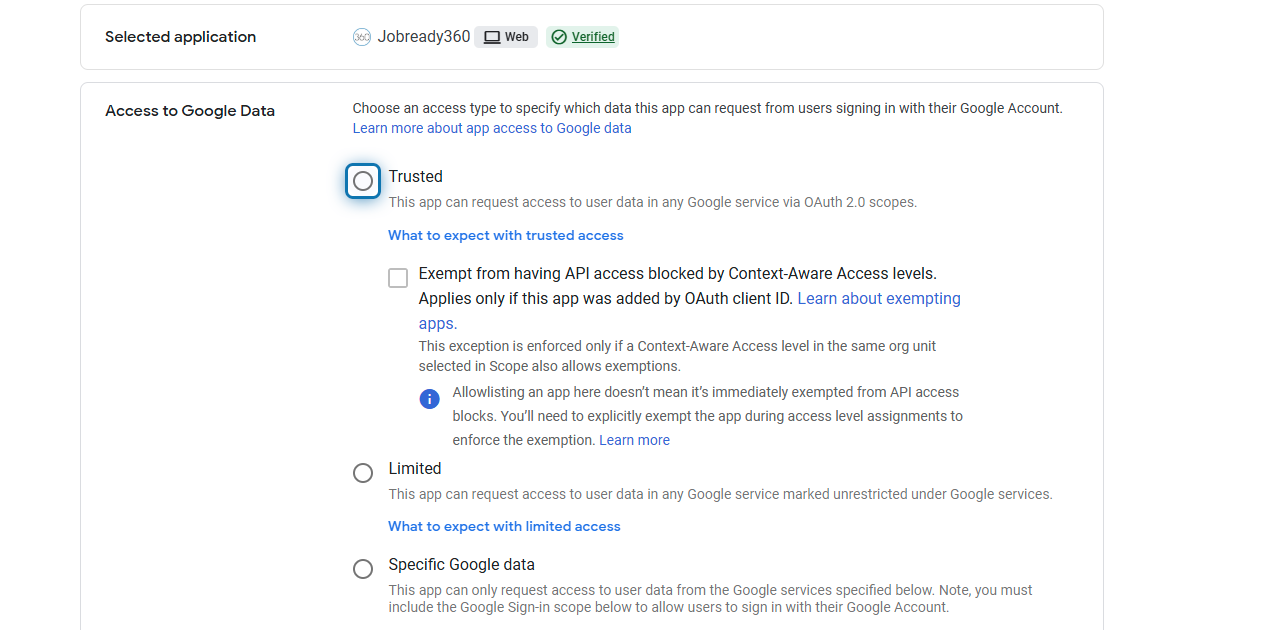
Task: Click the Selected application label
Action: pyautogui.click(x=181, y=37)
